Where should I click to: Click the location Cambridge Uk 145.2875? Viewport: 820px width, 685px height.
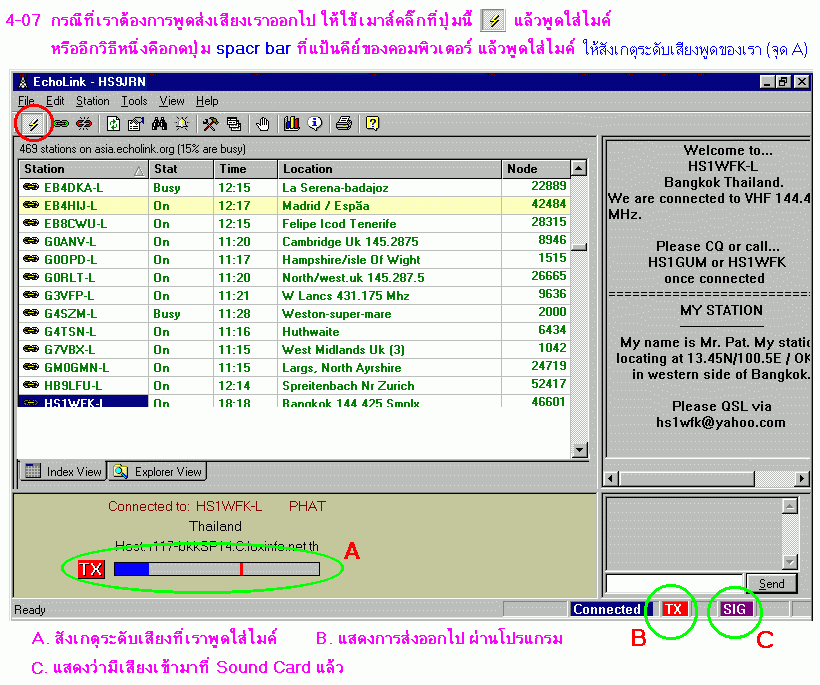[x=350, y=242]
